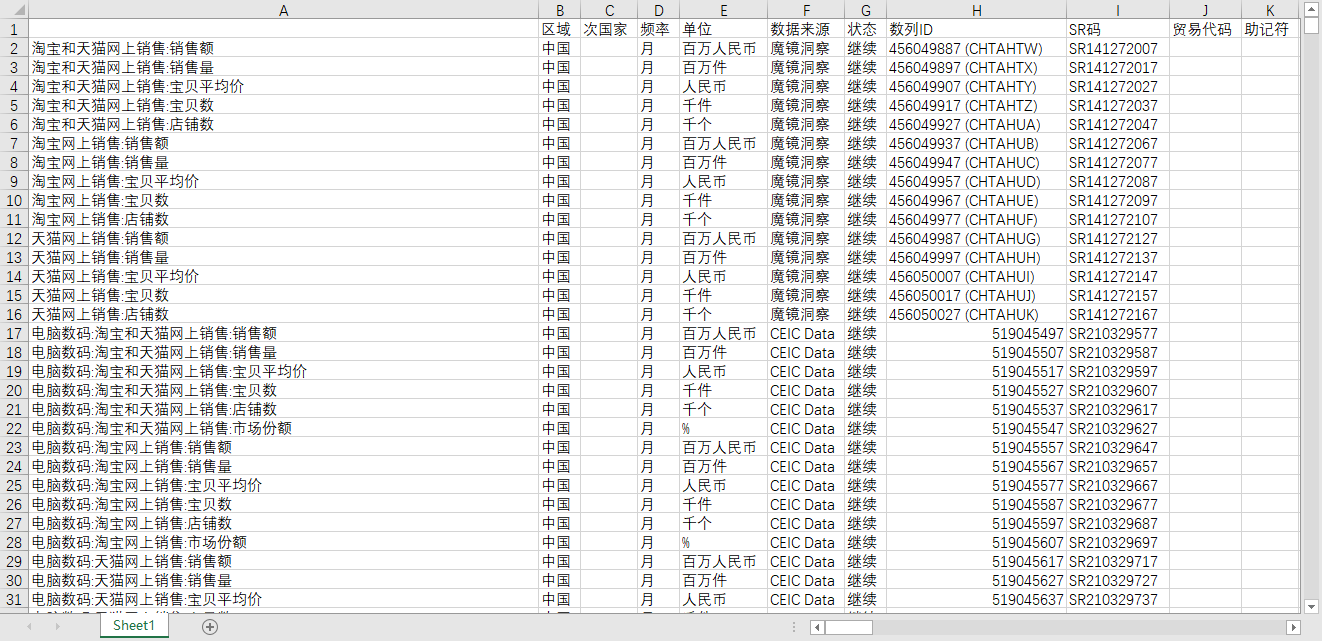Screen dimensions: 1322x641
Task: Click series ID 519045547 cell
Action: tap(976, 428)
